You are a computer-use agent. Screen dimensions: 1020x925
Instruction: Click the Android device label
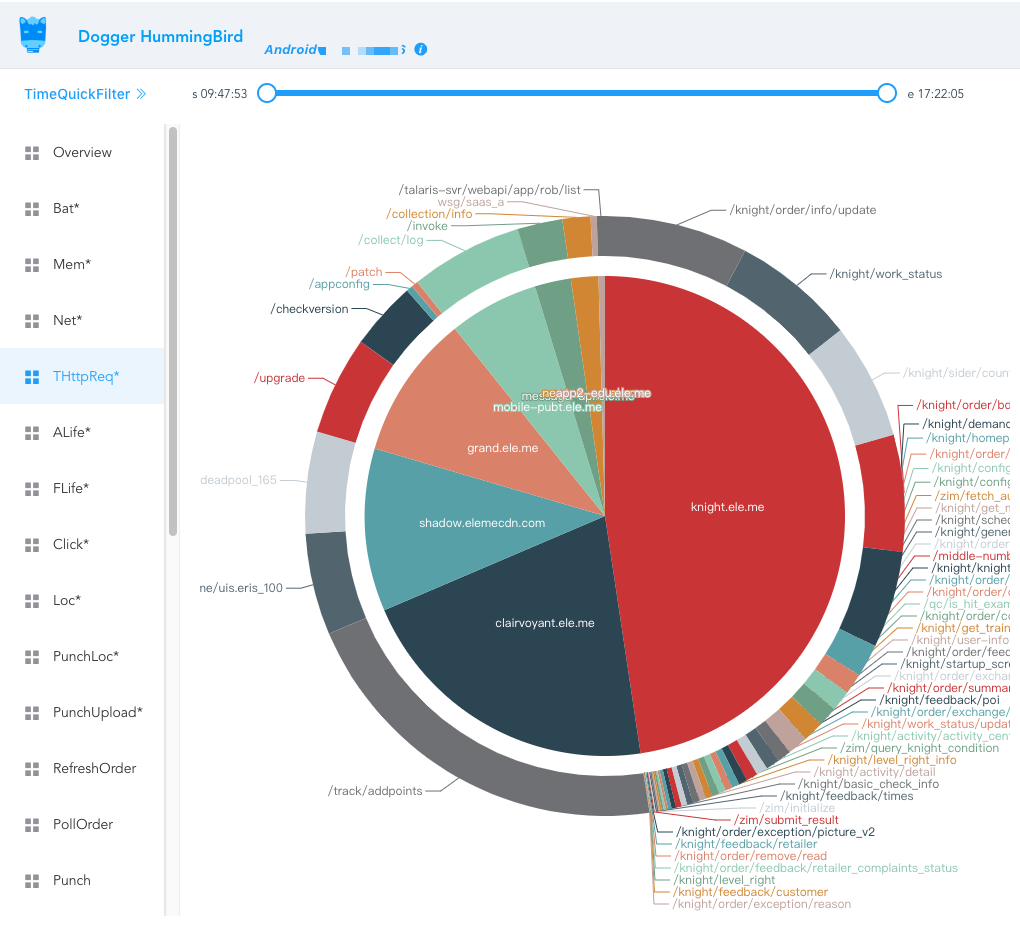pos(291,49)
